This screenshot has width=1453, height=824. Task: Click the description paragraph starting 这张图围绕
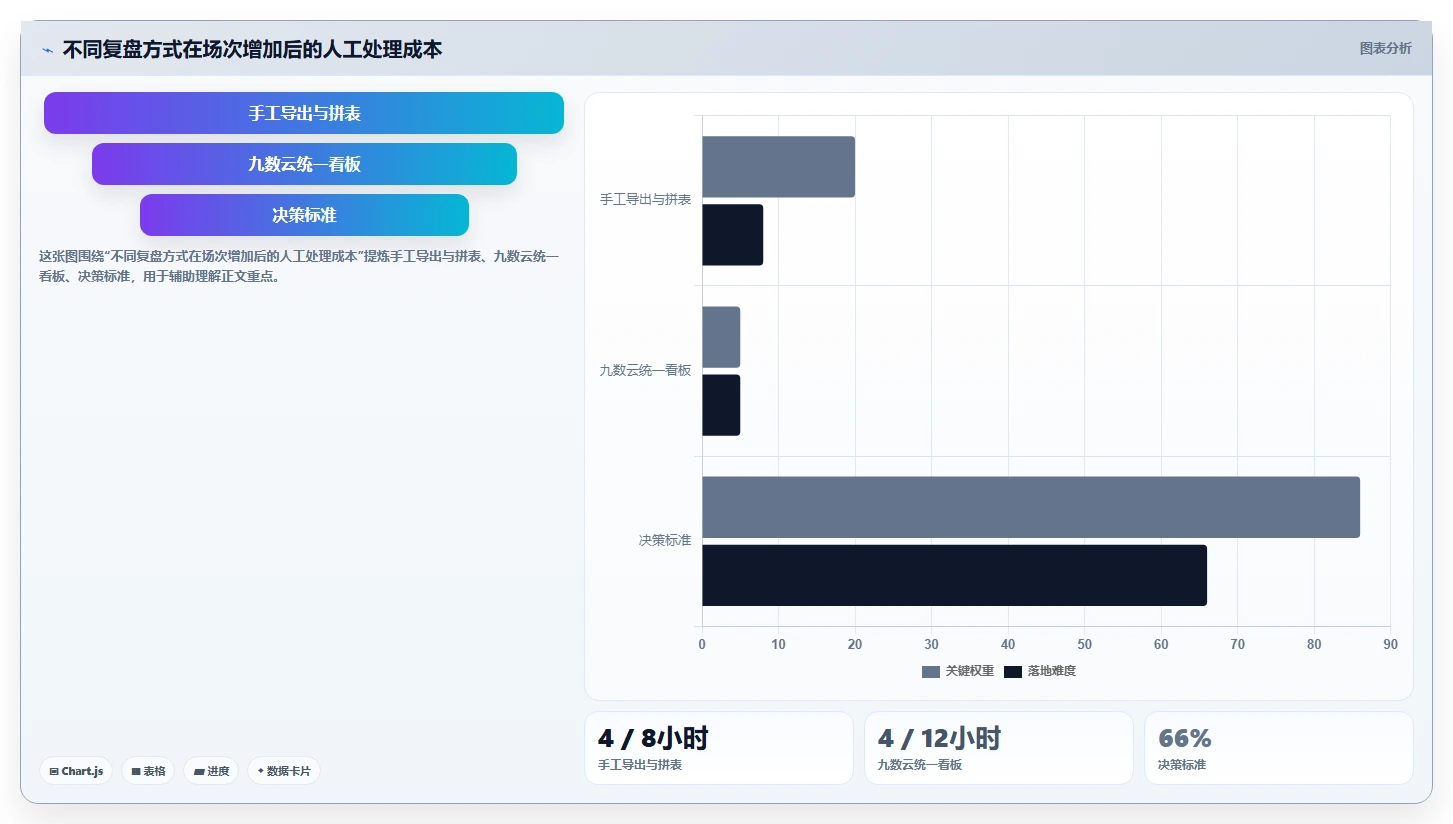299,267
